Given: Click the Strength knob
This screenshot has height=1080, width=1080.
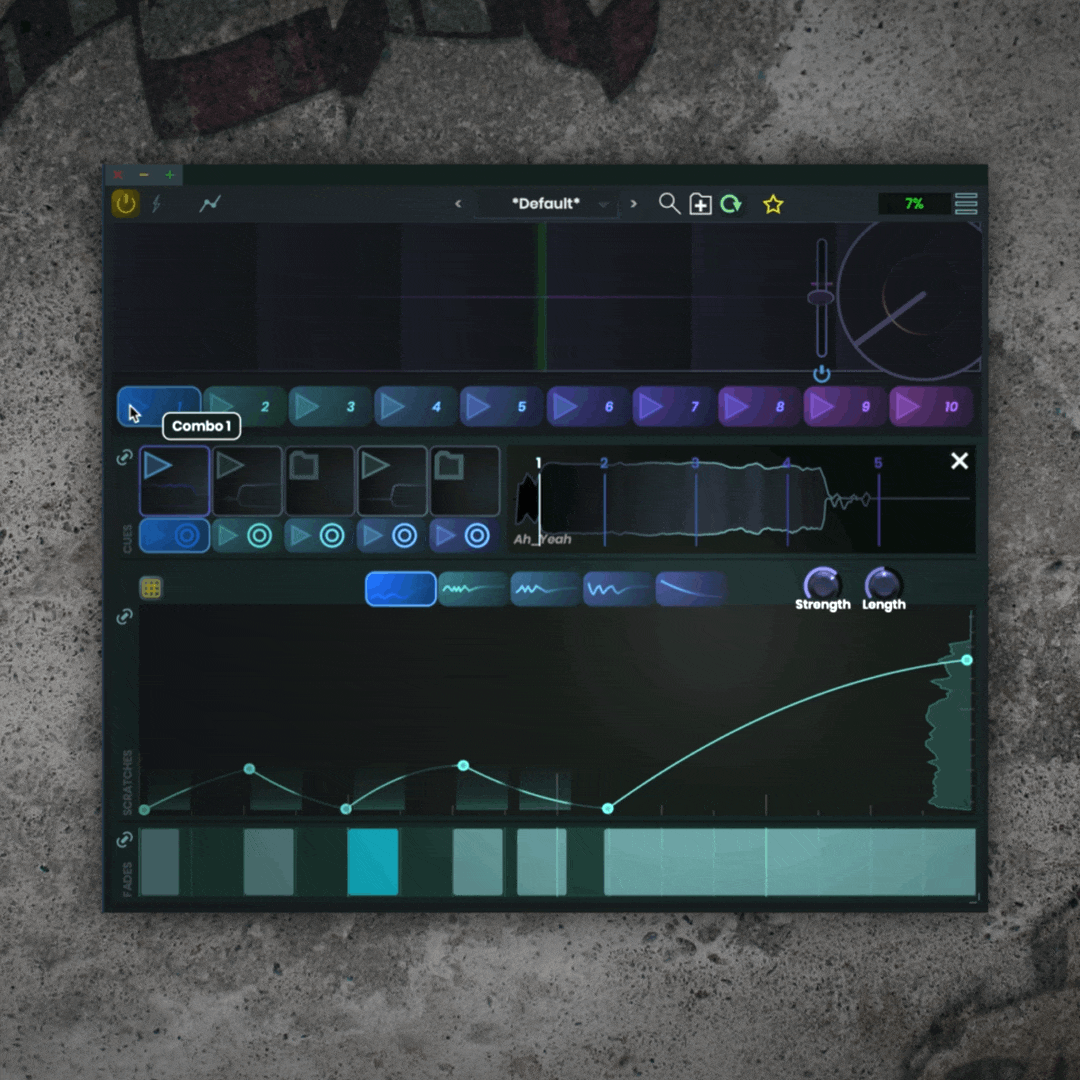Looking at the screenshot, I should [822, 583].
